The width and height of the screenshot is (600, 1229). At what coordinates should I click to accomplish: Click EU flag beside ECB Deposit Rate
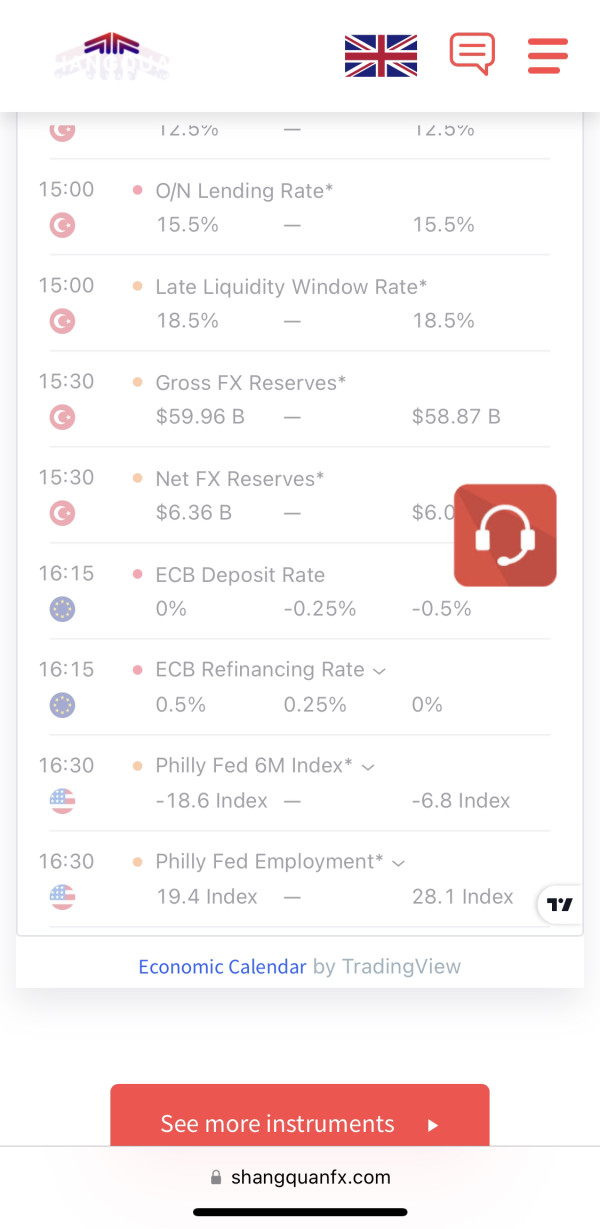62,610
